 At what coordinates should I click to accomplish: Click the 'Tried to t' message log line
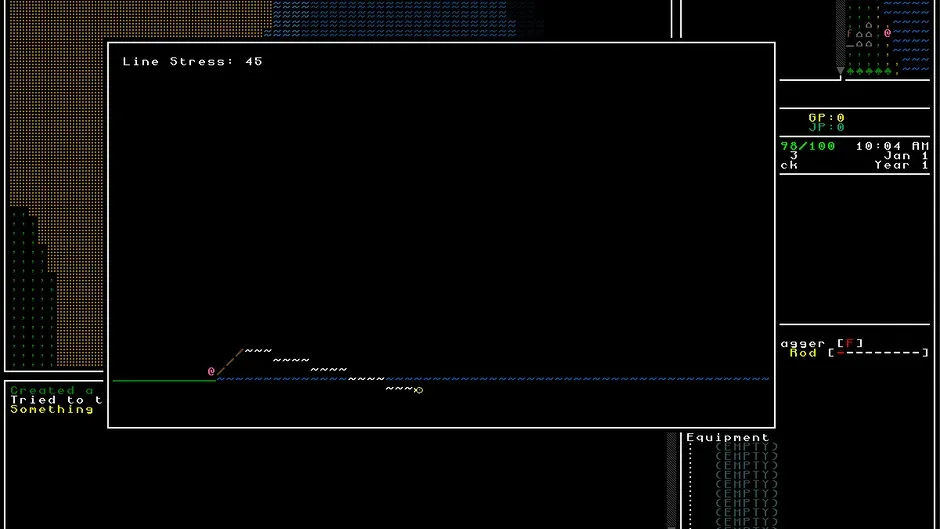coord(56,400)
